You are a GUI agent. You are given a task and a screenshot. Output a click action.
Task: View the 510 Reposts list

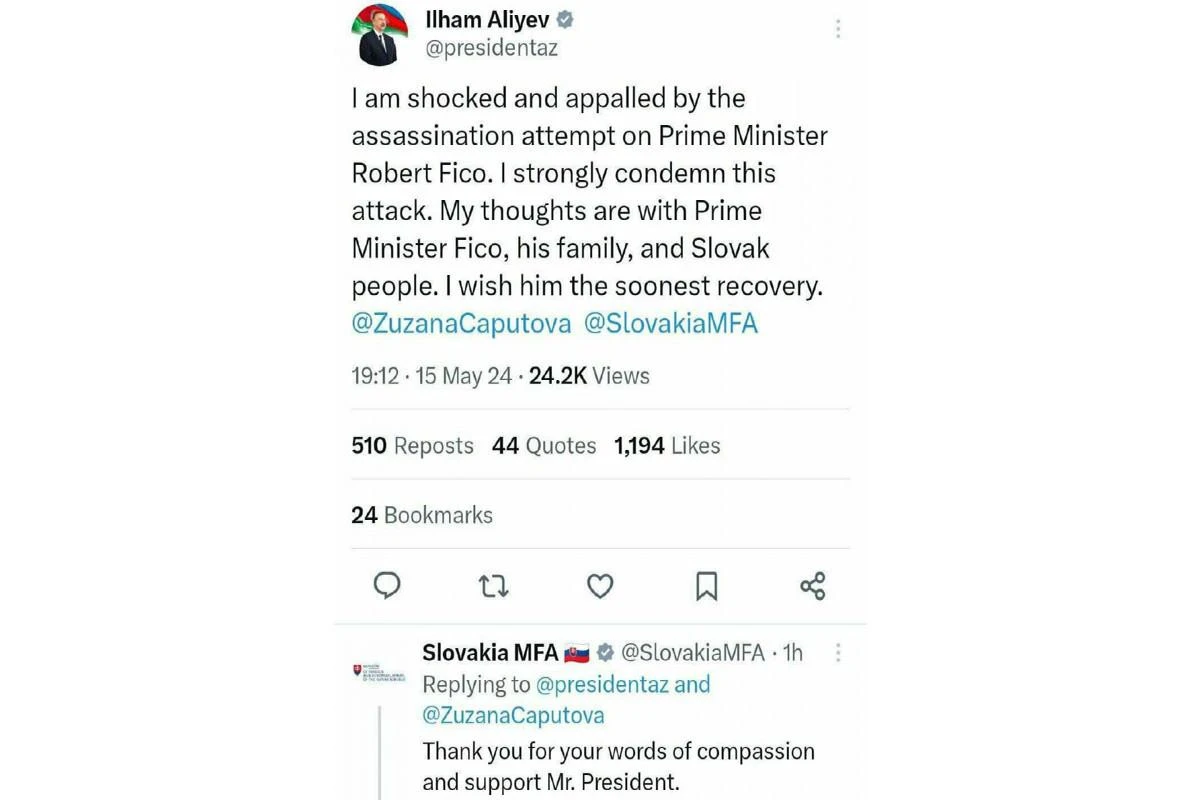coord(412,446)
